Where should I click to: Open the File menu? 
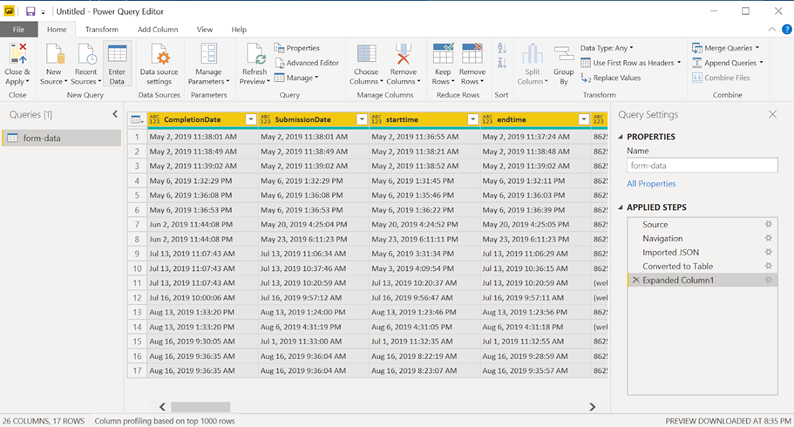pyautogui.click(x=18, y=29)
